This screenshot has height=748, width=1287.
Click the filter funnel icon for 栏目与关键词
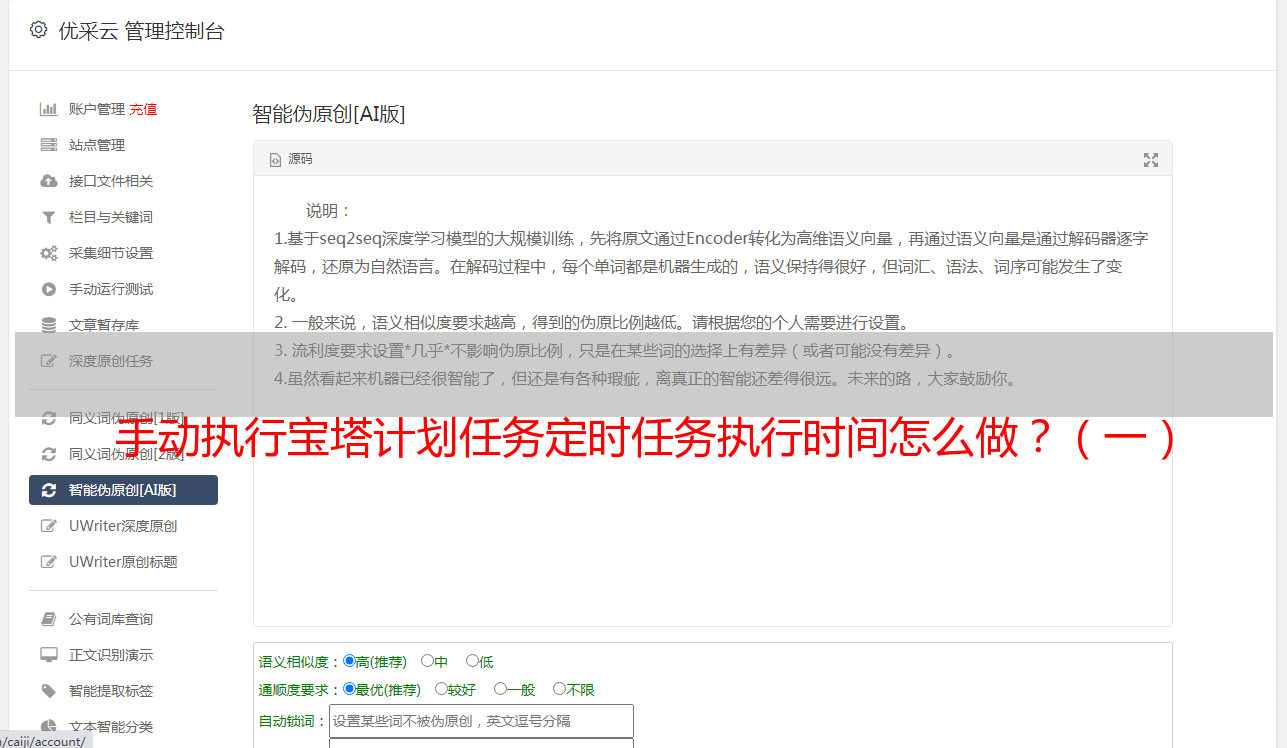(48, 217)
